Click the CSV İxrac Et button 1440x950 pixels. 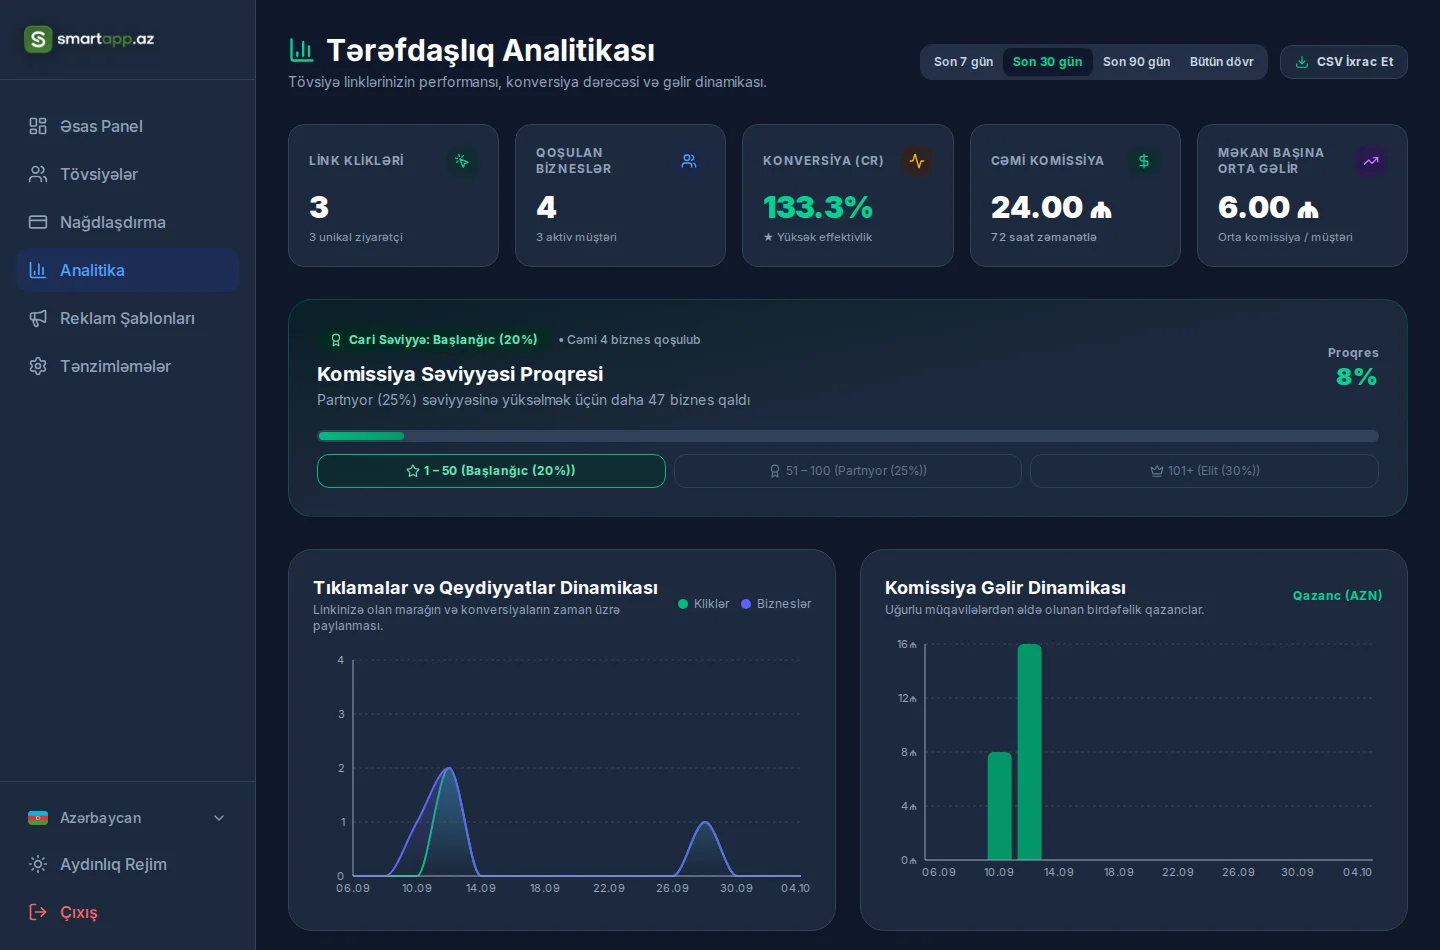(x=1344, y=62)
